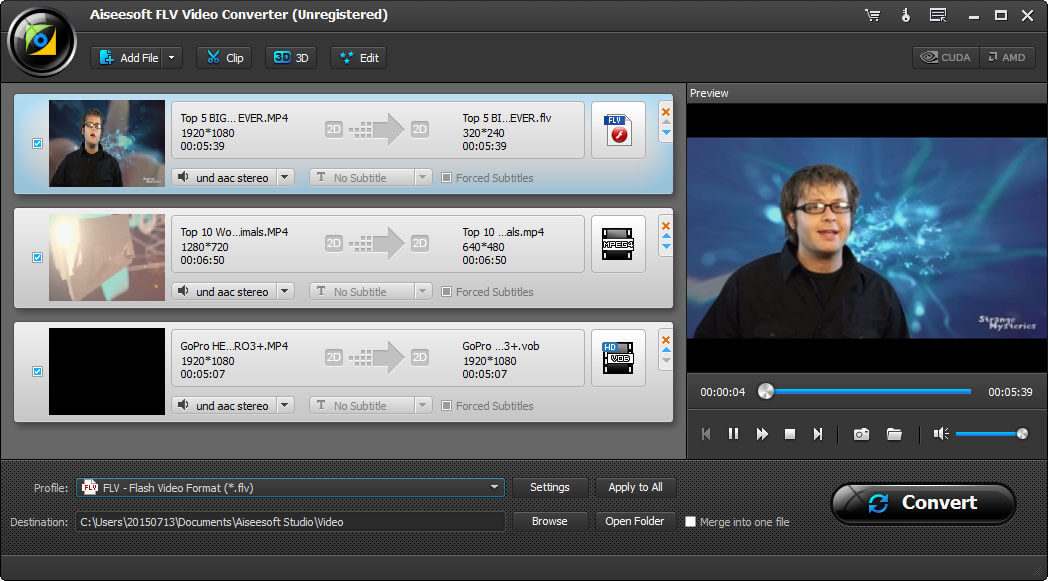
Task: Open audio track dropdown for GoPro video
Action: (285, 405)
